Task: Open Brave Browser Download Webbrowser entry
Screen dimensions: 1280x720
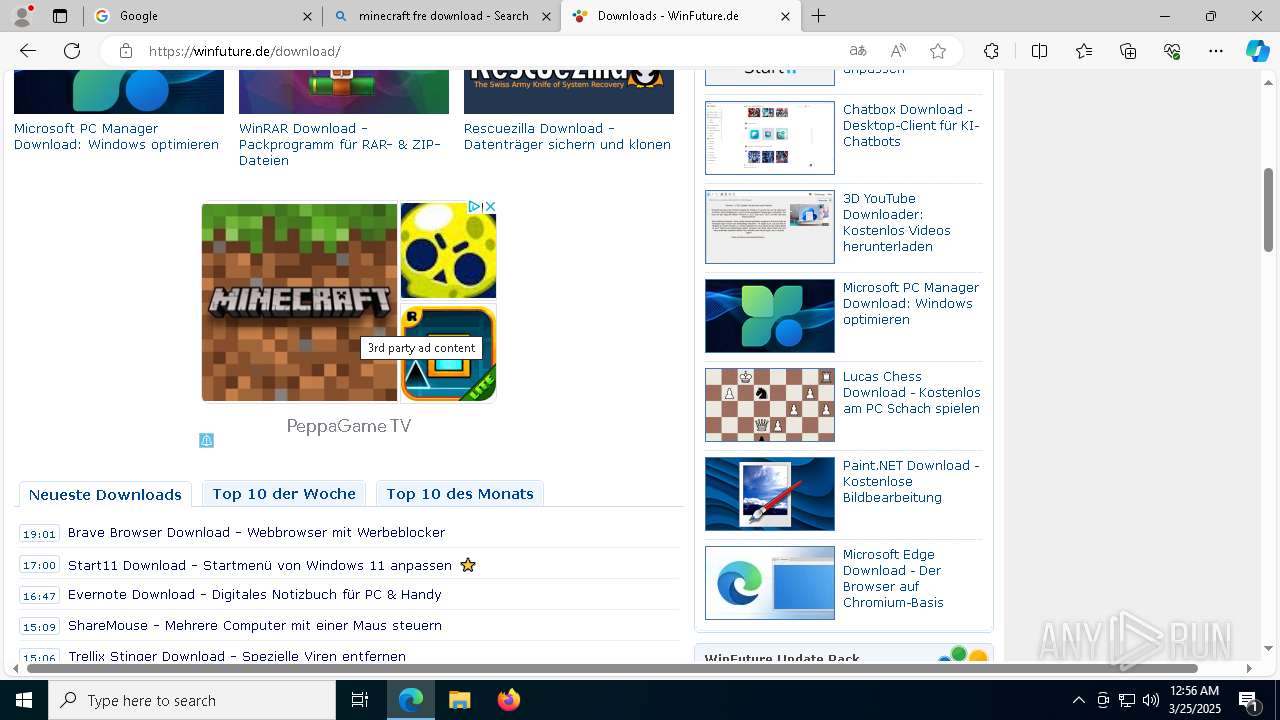Action: click(256, 533)
